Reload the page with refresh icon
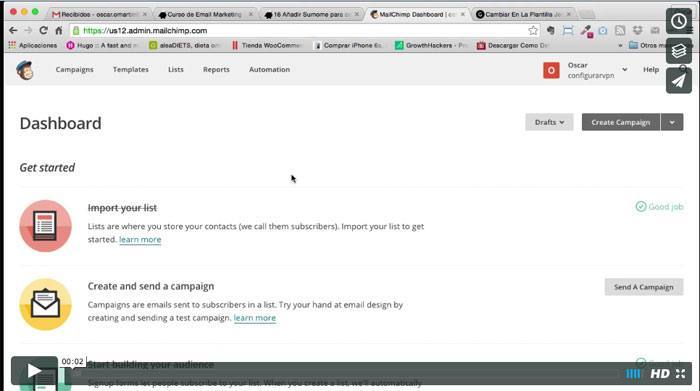The width and height of the screenshot is (700, 391). 43,30
